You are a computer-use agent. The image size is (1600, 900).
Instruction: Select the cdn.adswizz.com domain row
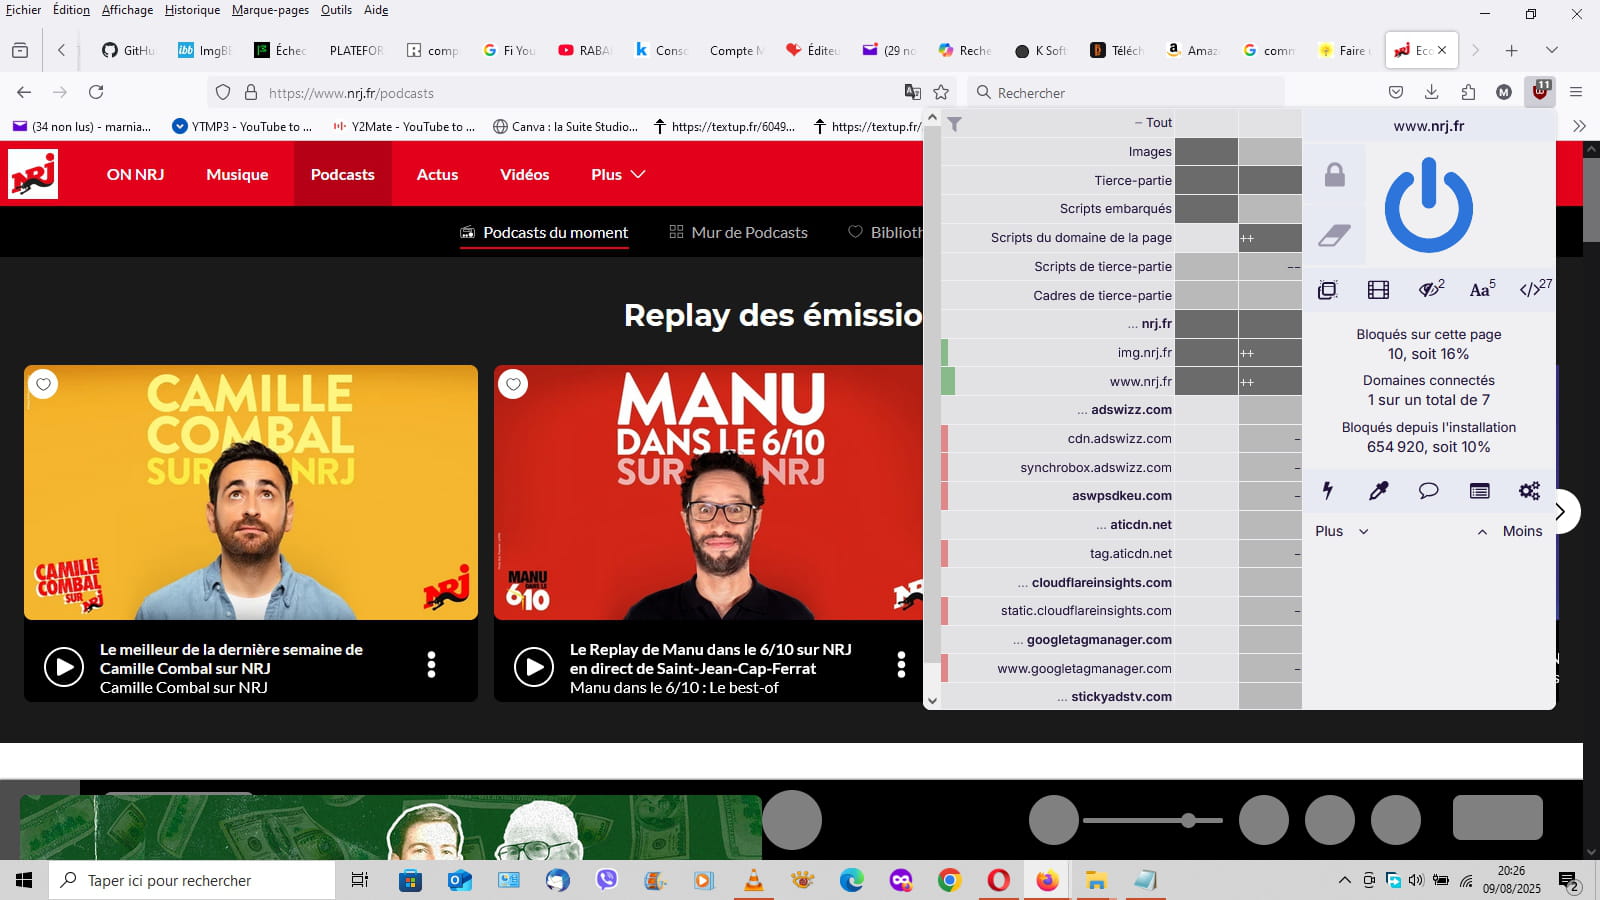click(x=1058, y=438)
